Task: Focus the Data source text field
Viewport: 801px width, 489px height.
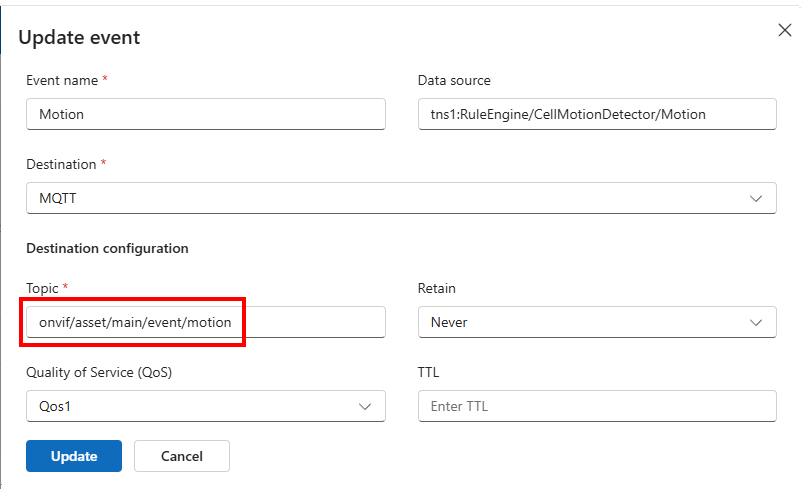Action: 596,114
